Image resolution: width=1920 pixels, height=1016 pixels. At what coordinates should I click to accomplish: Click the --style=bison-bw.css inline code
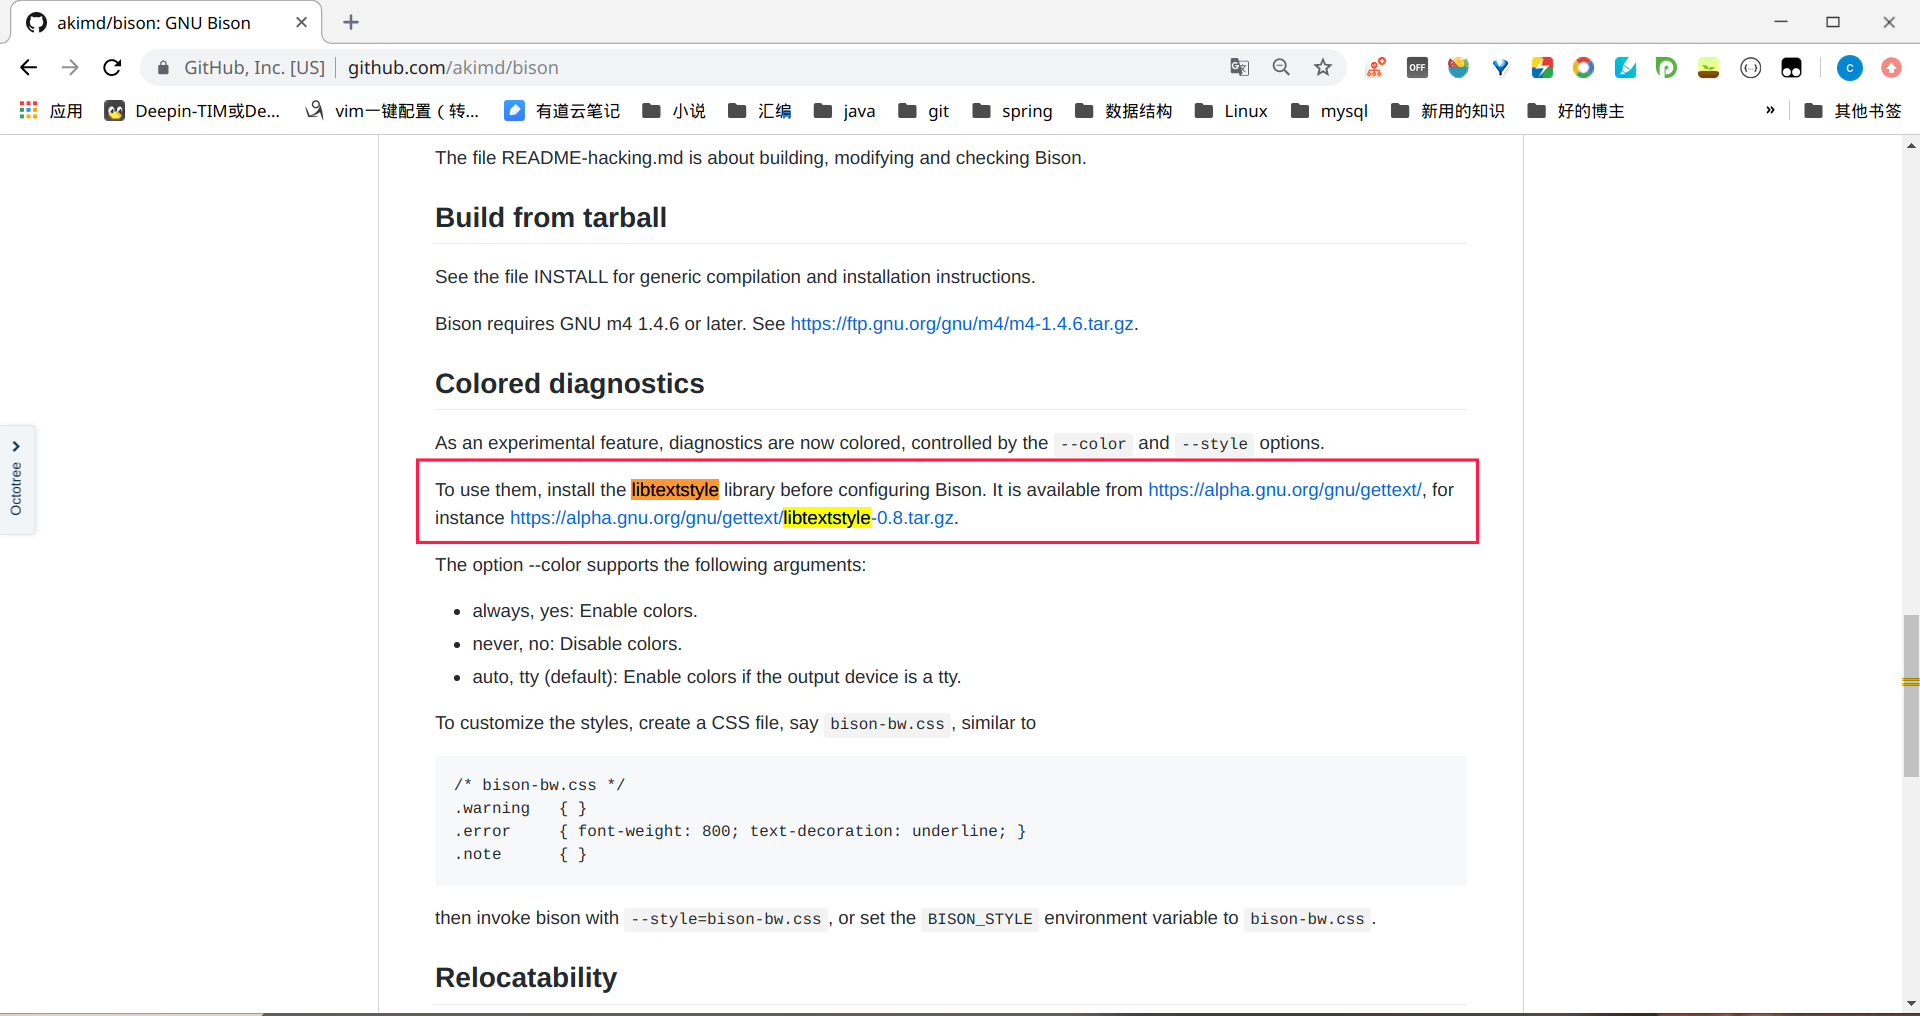pos(726,919)
